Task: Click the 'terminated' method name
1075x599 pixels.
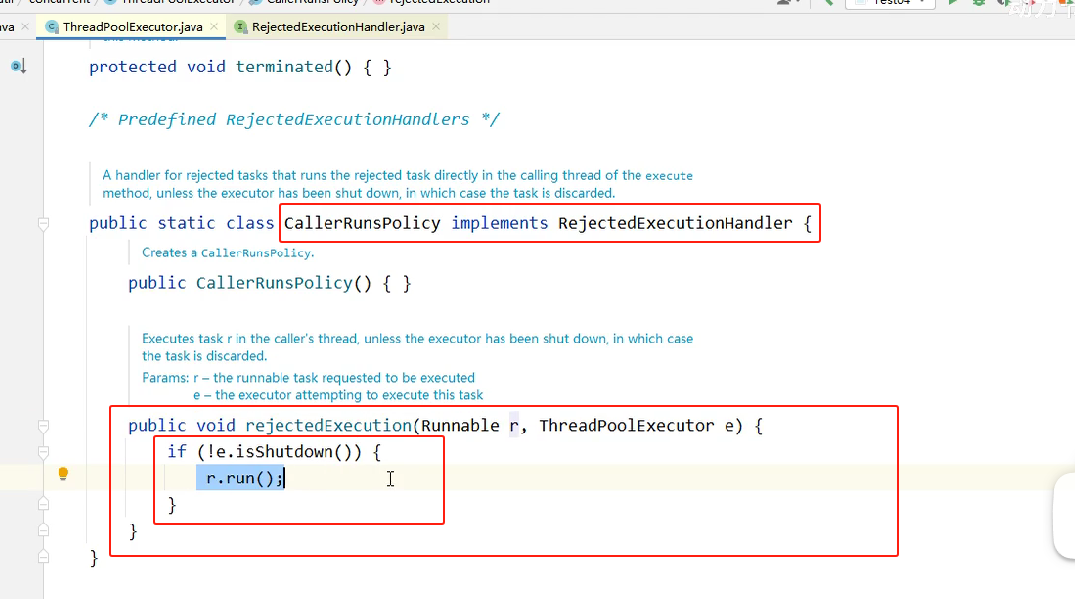Action: (284, 66)
